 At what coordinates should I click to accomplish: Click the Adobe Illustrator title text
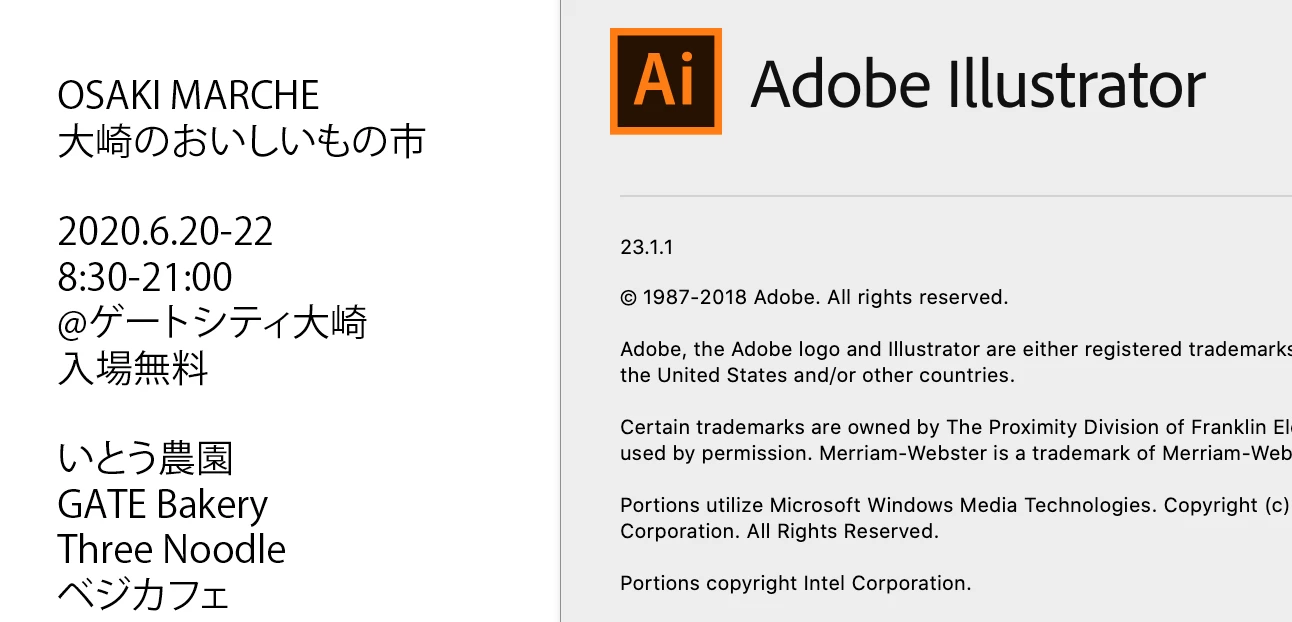(977, 84)
